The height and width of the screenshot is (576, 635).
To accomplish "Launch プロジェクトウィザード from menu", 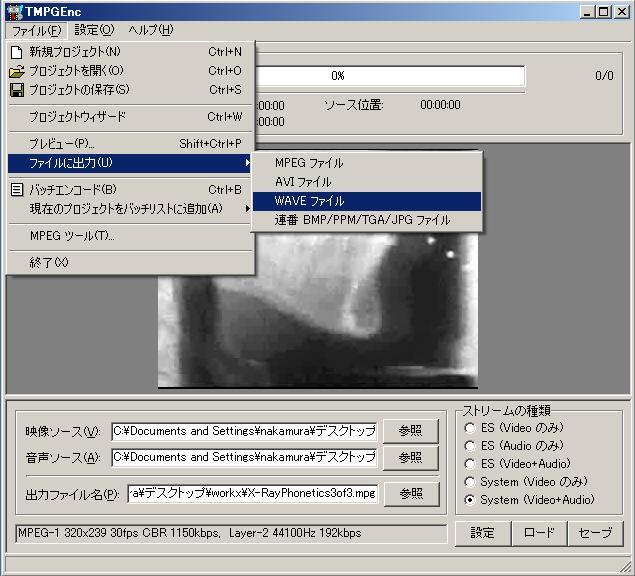I will point(130,117).
